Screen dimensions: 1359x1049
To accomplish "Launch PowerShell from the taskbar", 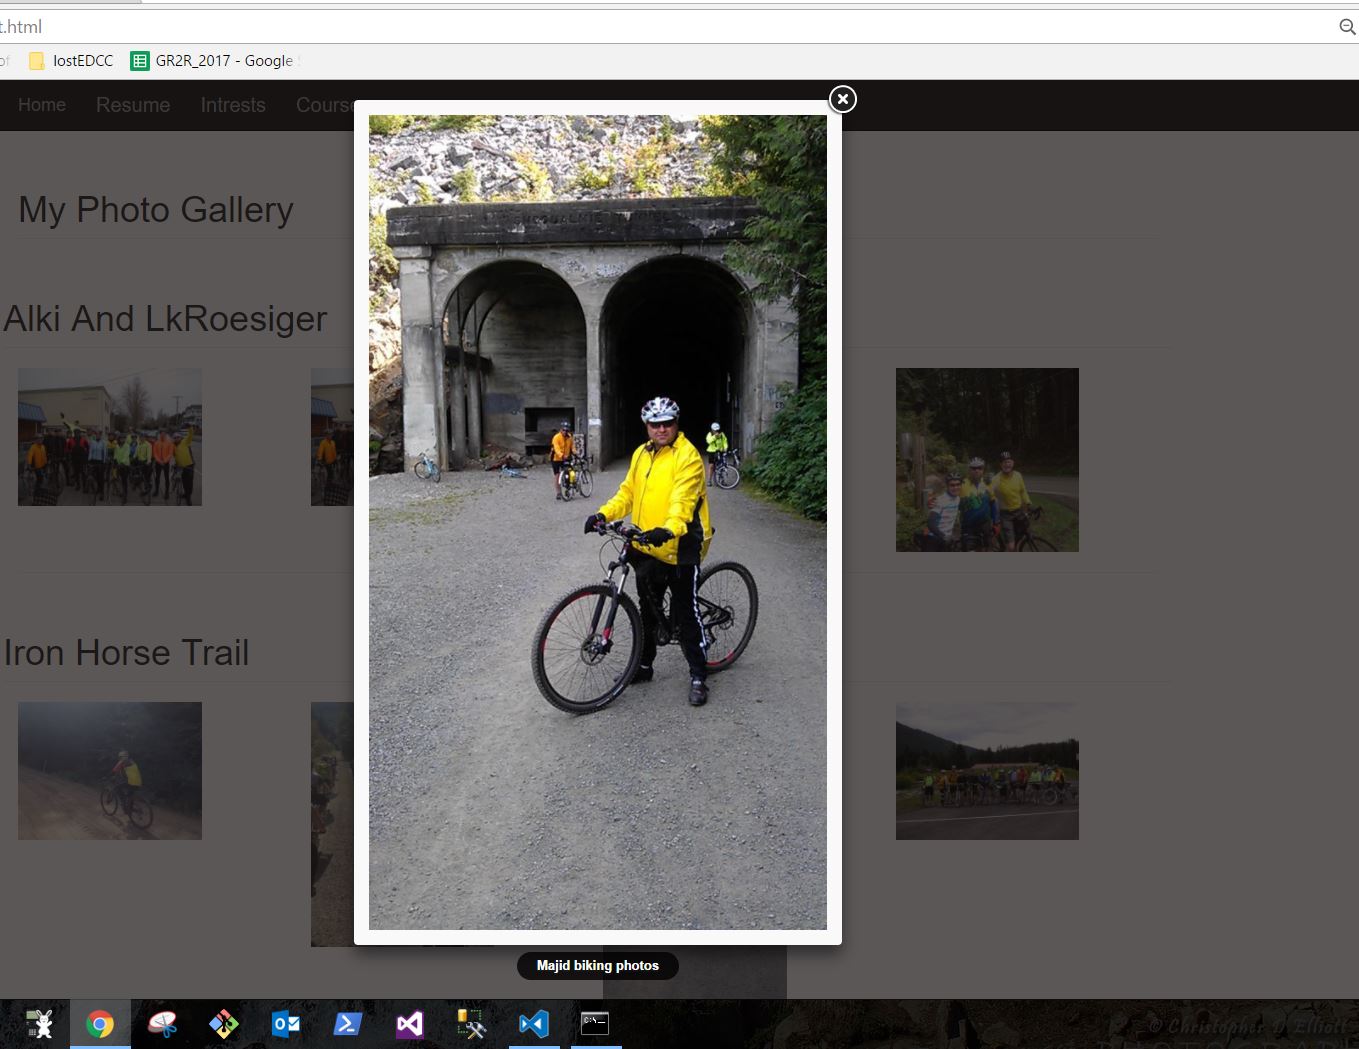I will click(348, 1024).
